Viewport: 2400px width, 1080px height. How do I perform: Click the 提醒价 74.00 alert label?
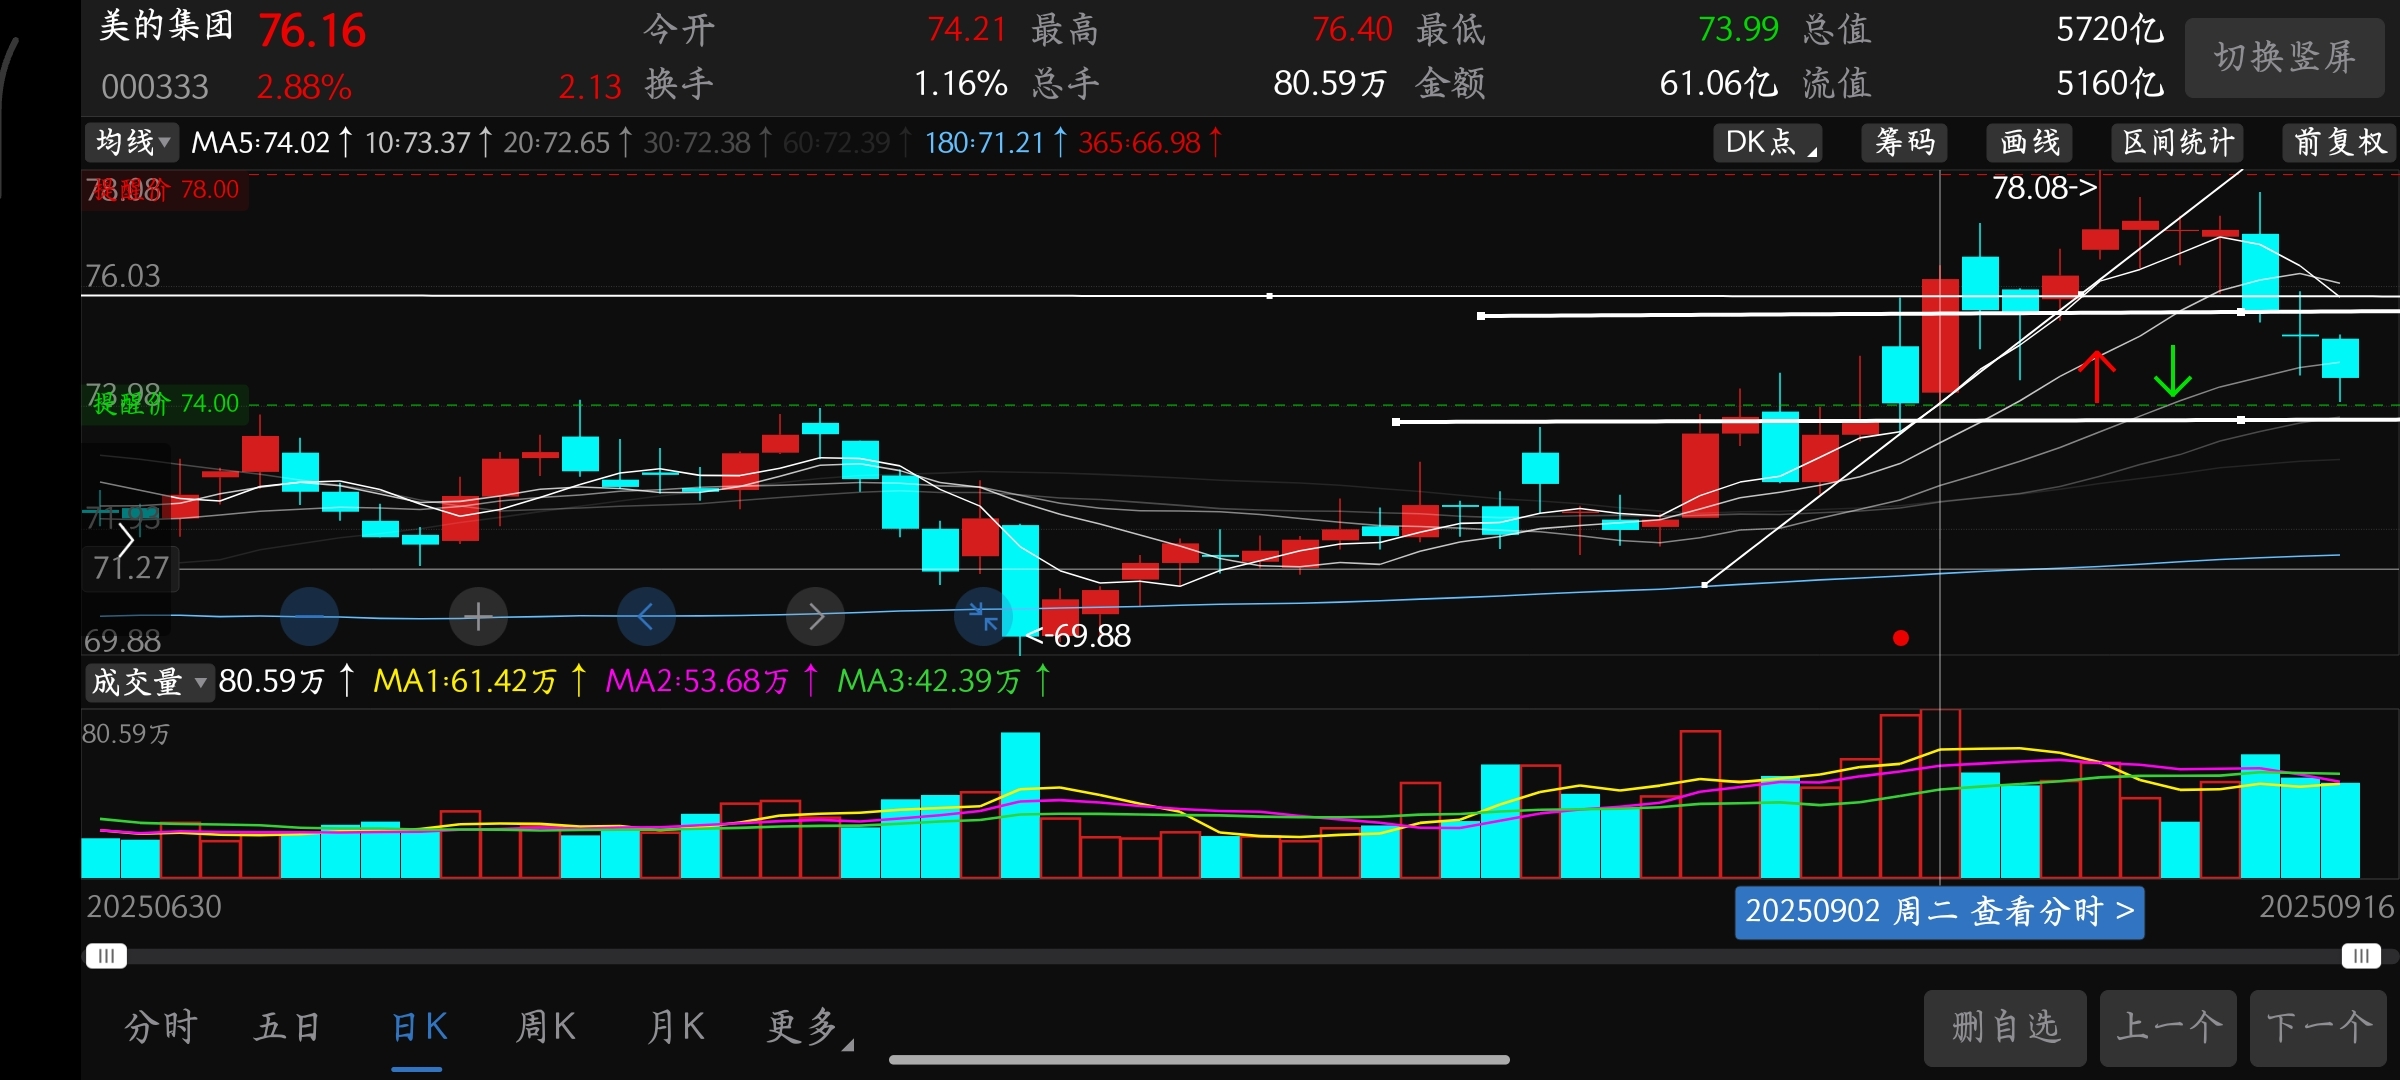166,404
